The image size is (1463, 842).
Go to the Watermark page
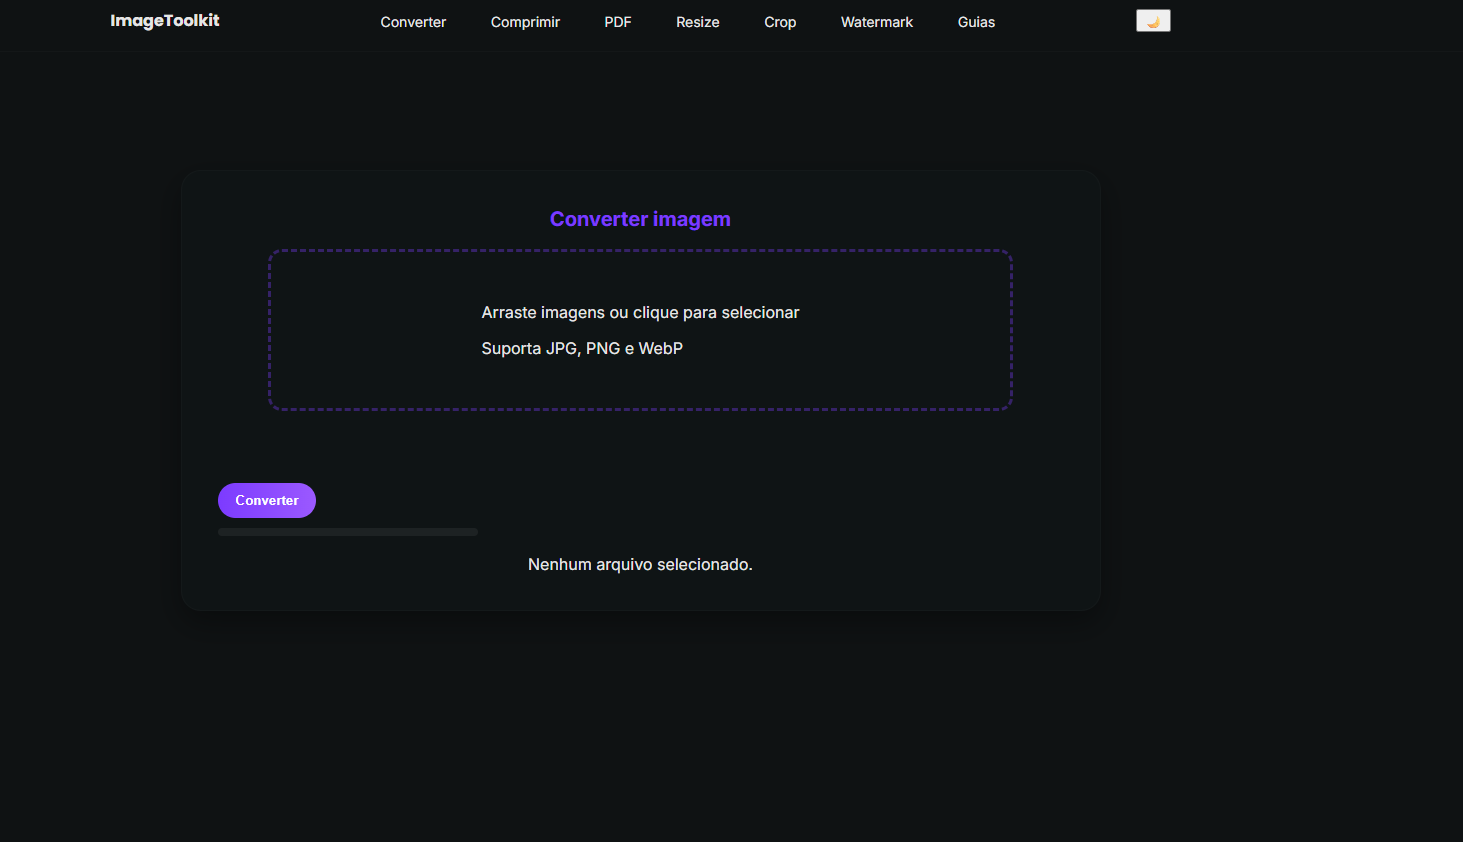coord(877,22)
